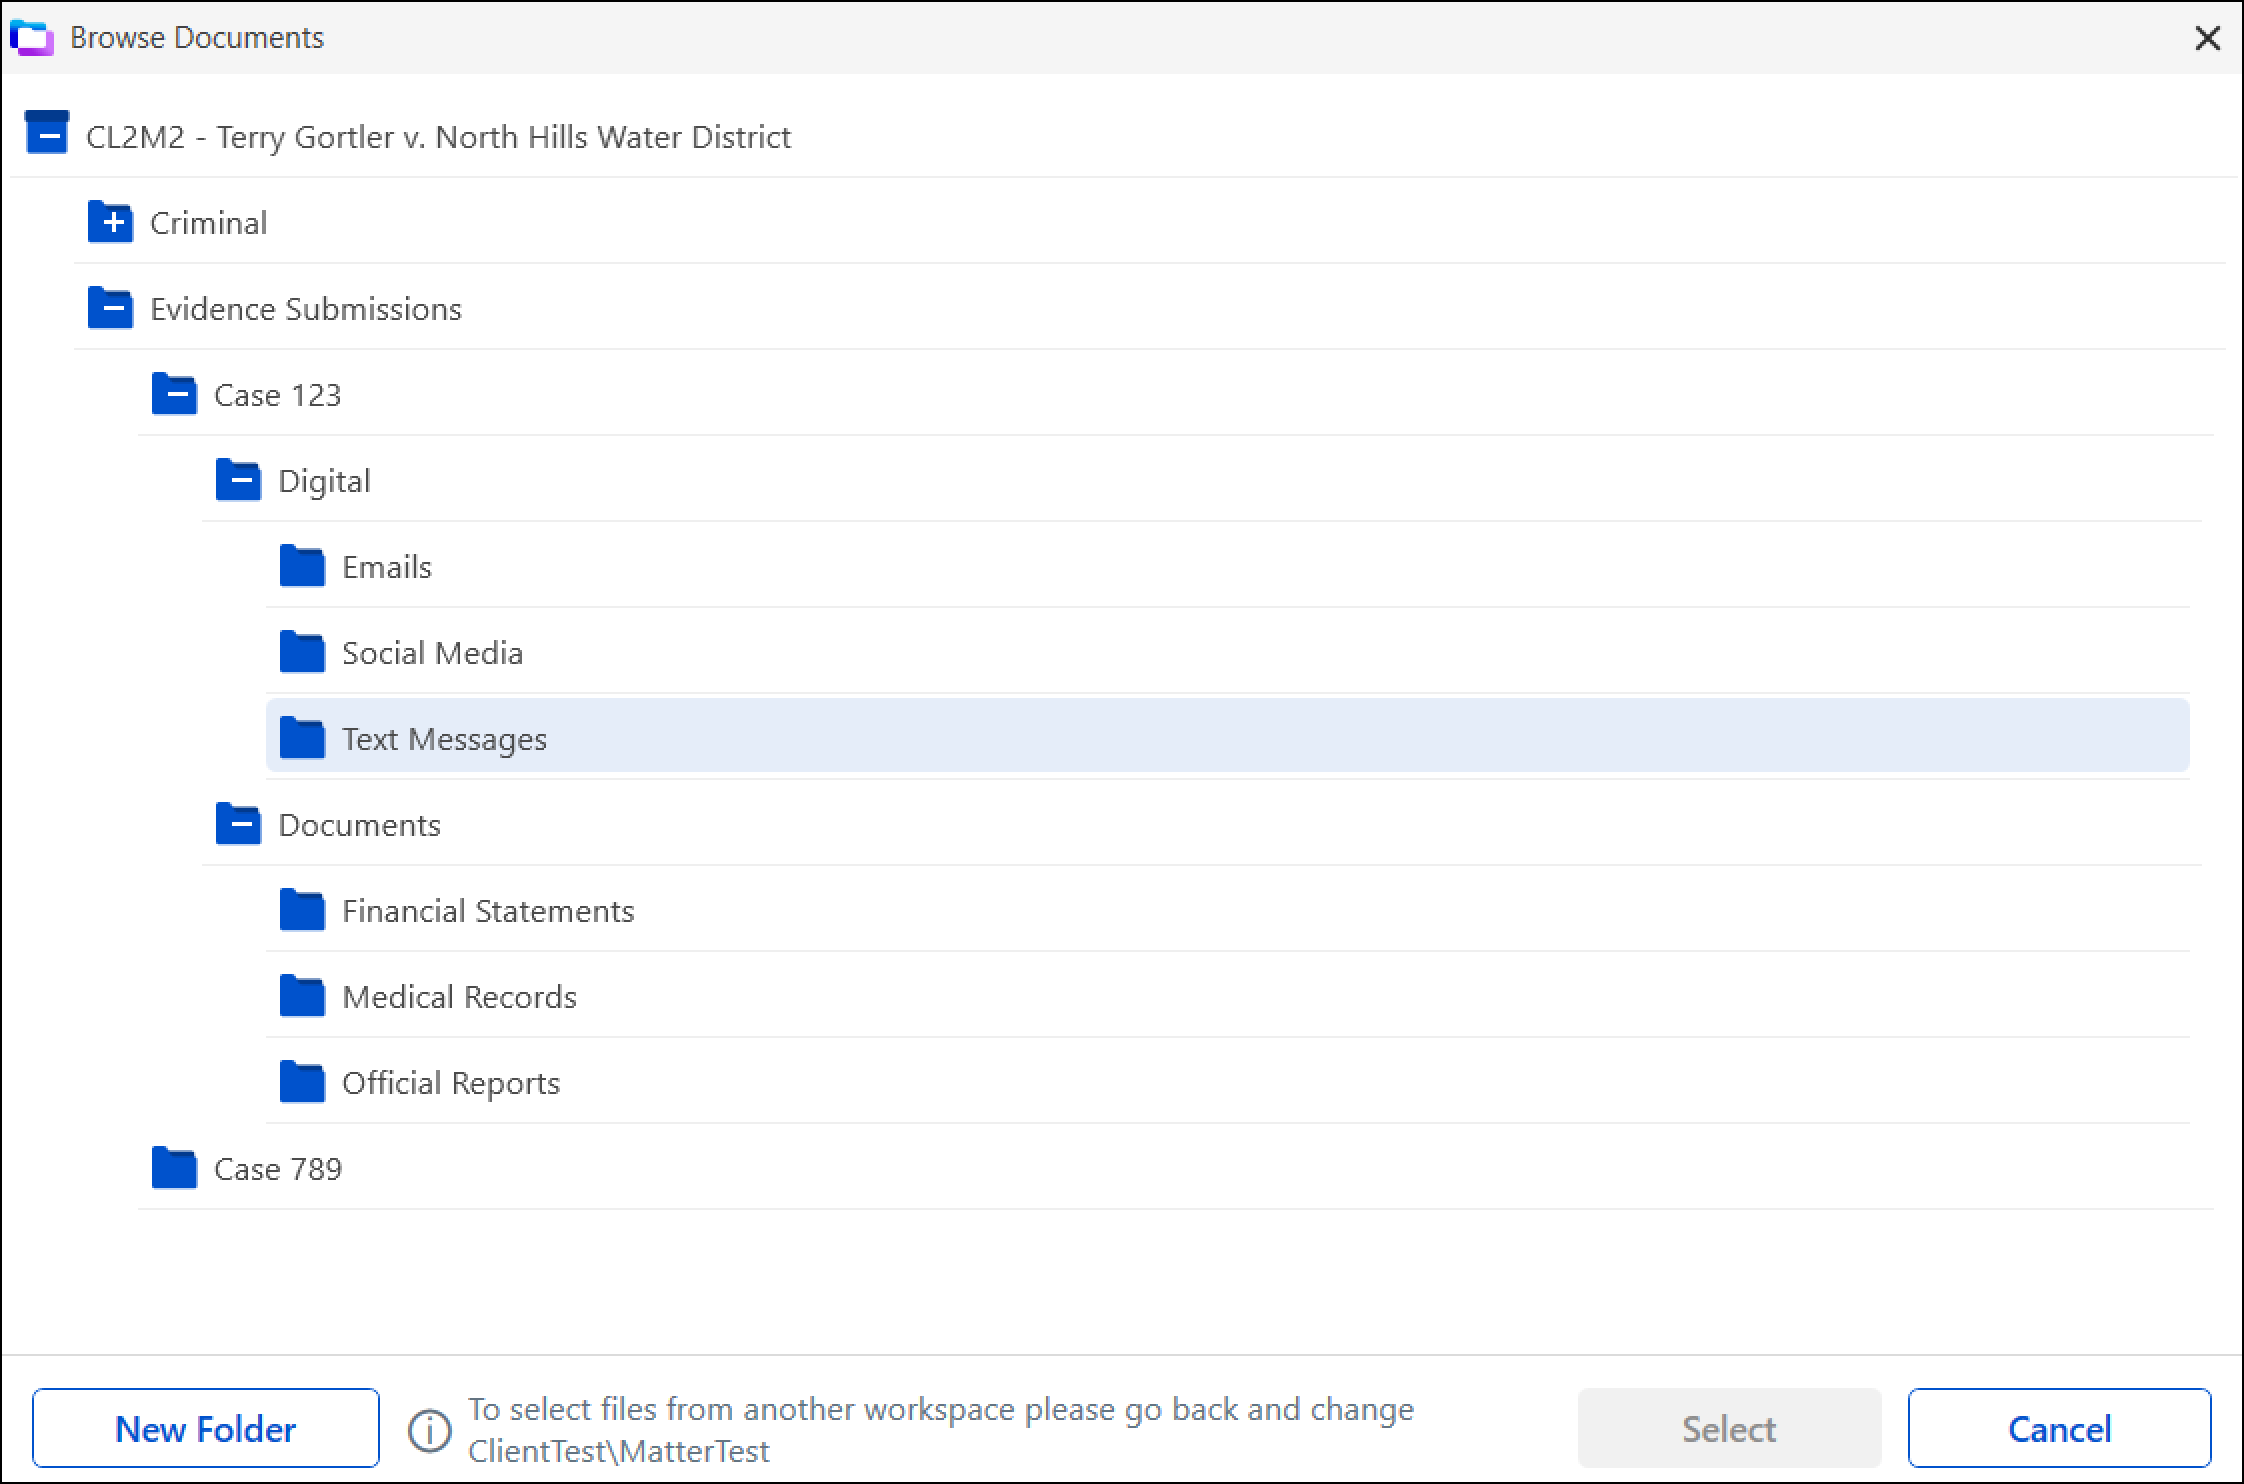Click the Official Reports folder icon
The image size is (2244, 1484).
[x=302, y=1081]
